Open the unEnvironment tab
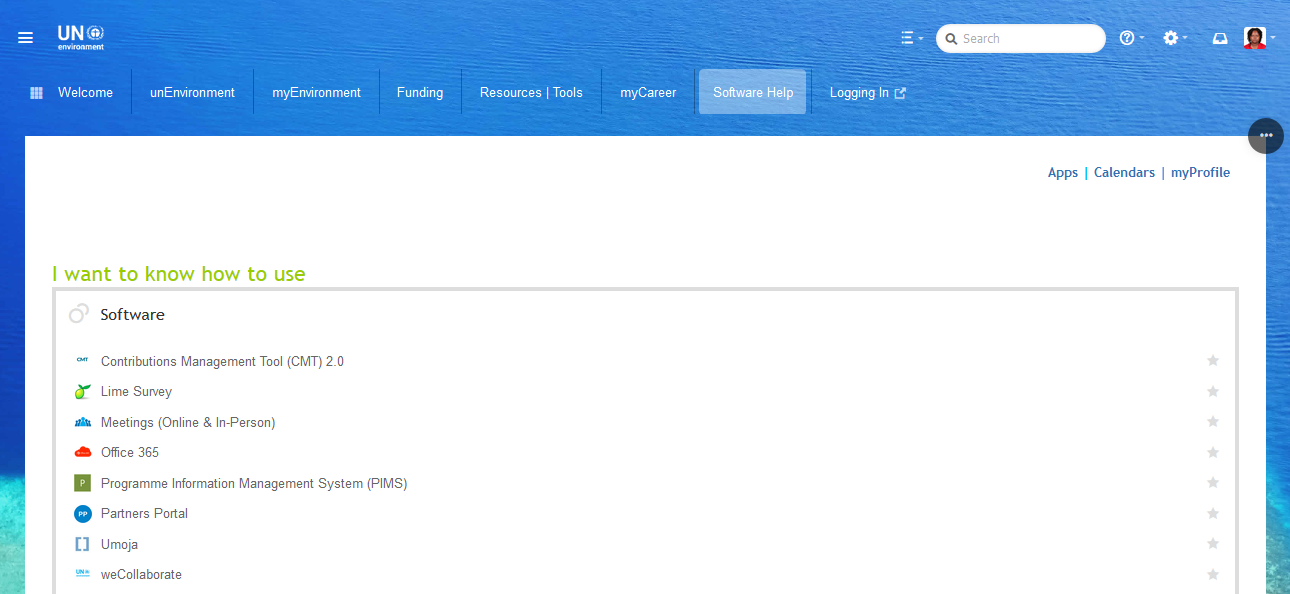 (192, 93)
